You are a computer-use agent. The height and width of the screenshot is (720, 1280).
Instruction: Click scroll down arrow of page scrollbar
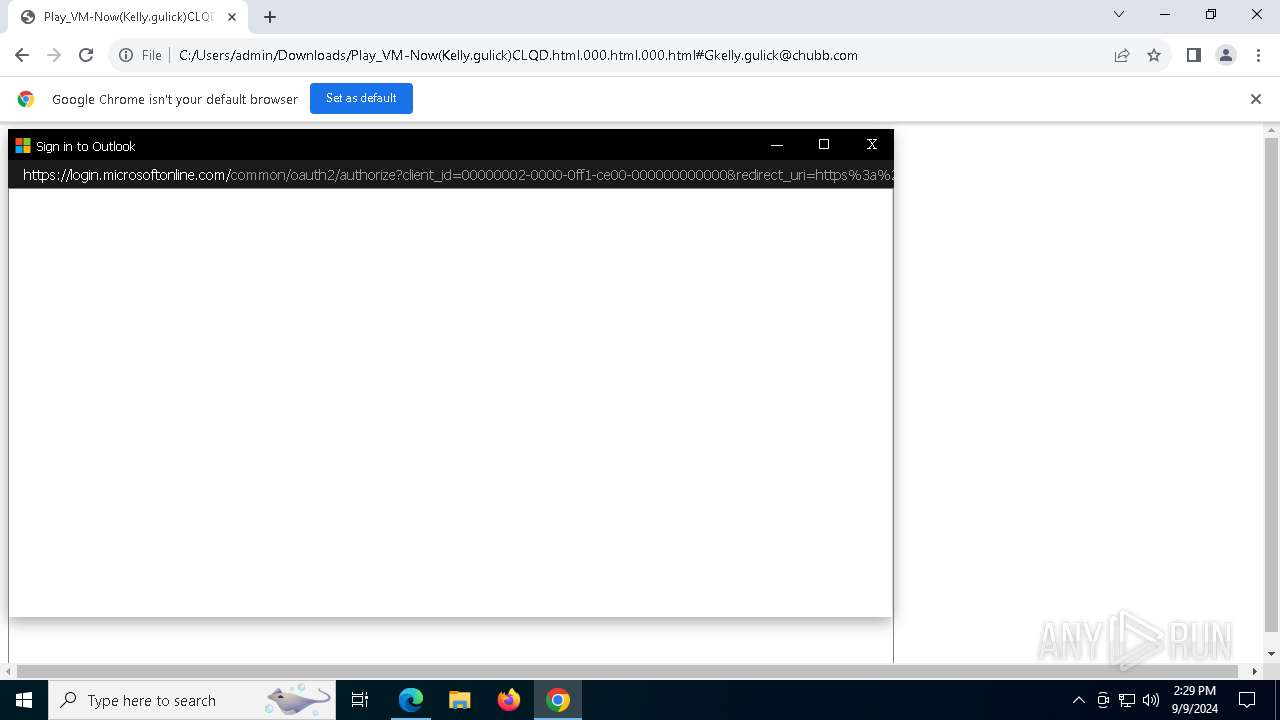point(1271,653)
